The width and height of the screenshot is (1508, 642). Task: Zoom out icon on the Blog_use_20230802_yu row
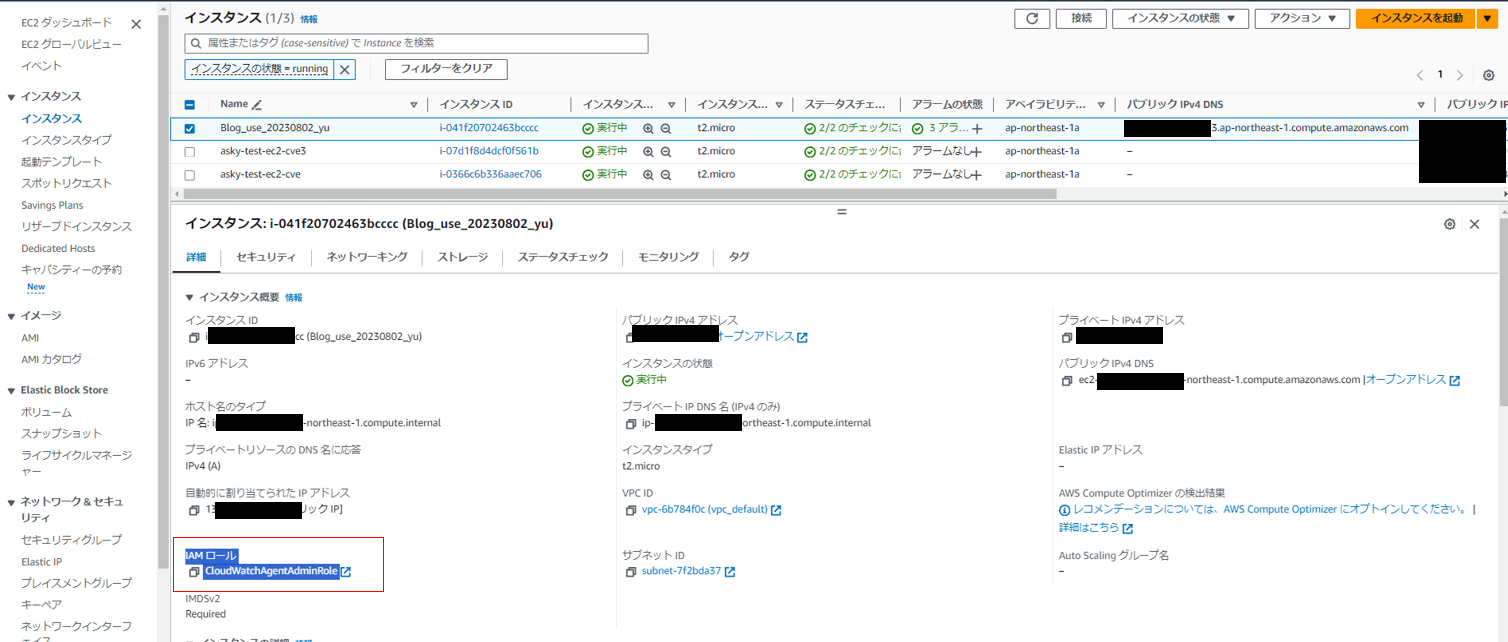click(x=665, y=128)
